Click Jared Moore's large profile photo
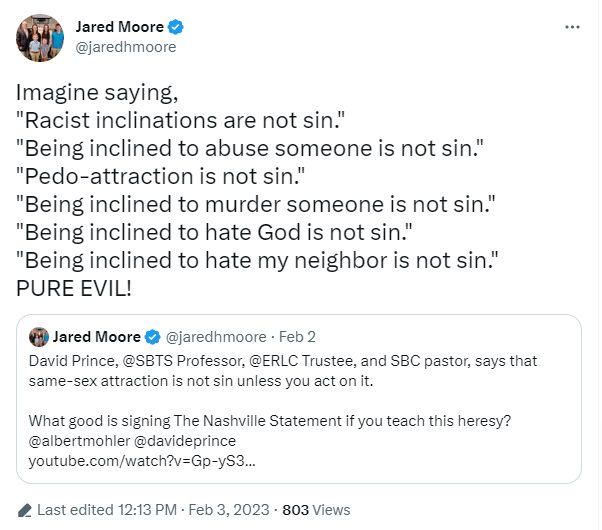The width and height of the screenshot is (602, 530). tap(40, 38)
